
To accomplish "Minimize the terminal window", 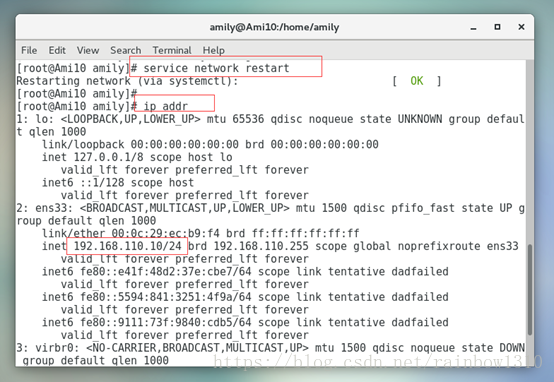I will tap(473, 27).
